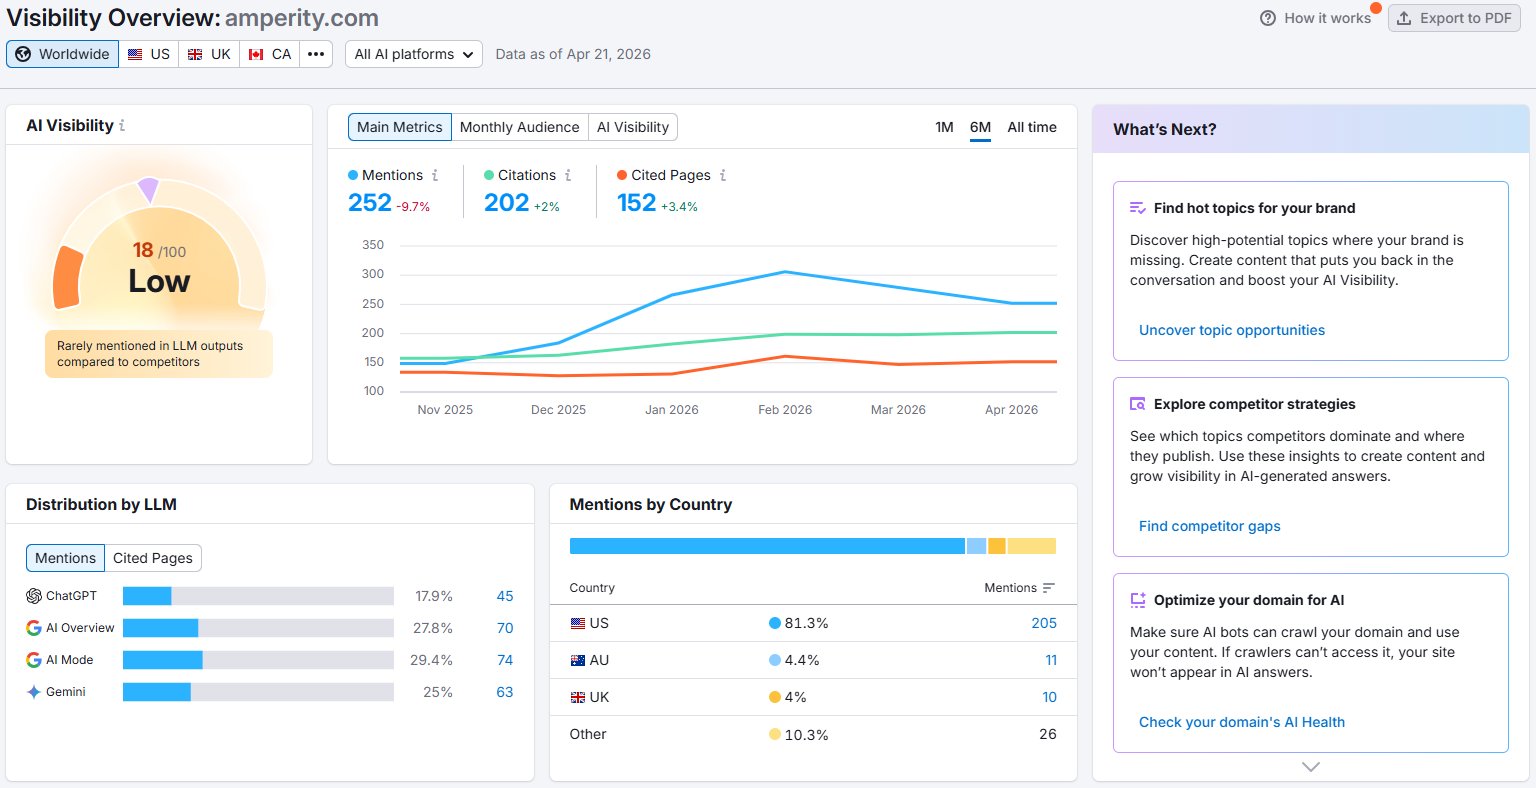The width and height of the screenshot is (1536, 788).
Task: Click the AI Overview distribution bar
Action: pyautogui.click(x=258, y=628)
